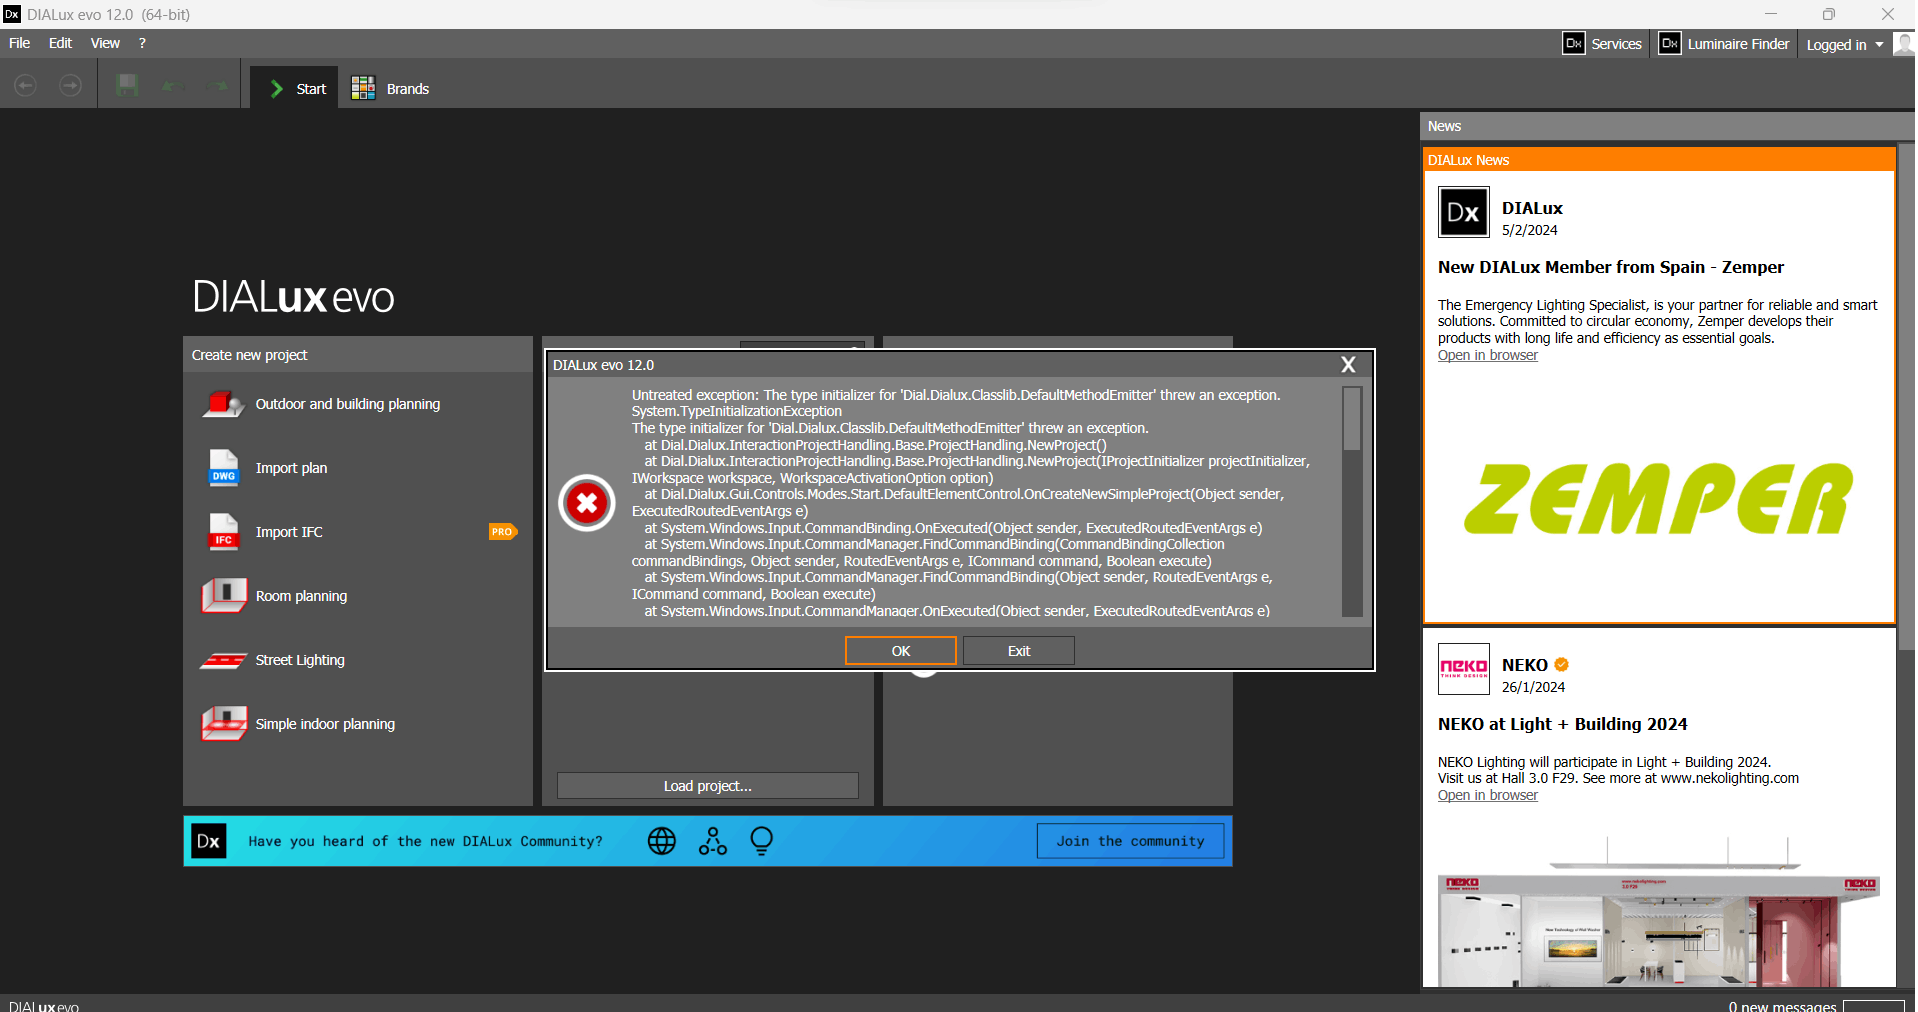Launch Simple indoor planning

325,724
